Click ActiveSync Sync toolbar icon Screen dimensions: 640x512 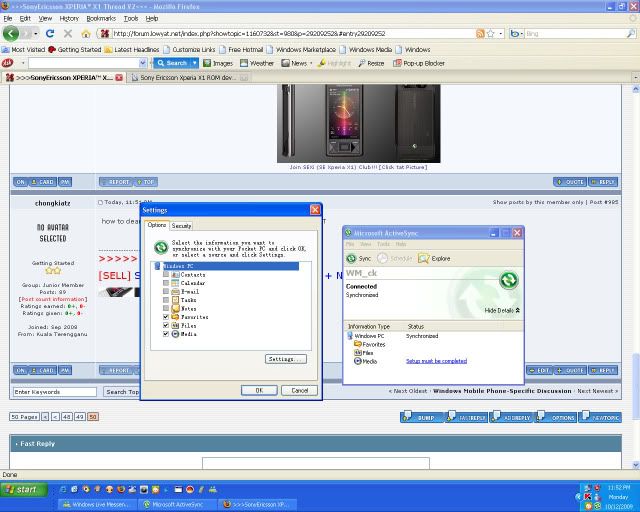coord(359,258)
